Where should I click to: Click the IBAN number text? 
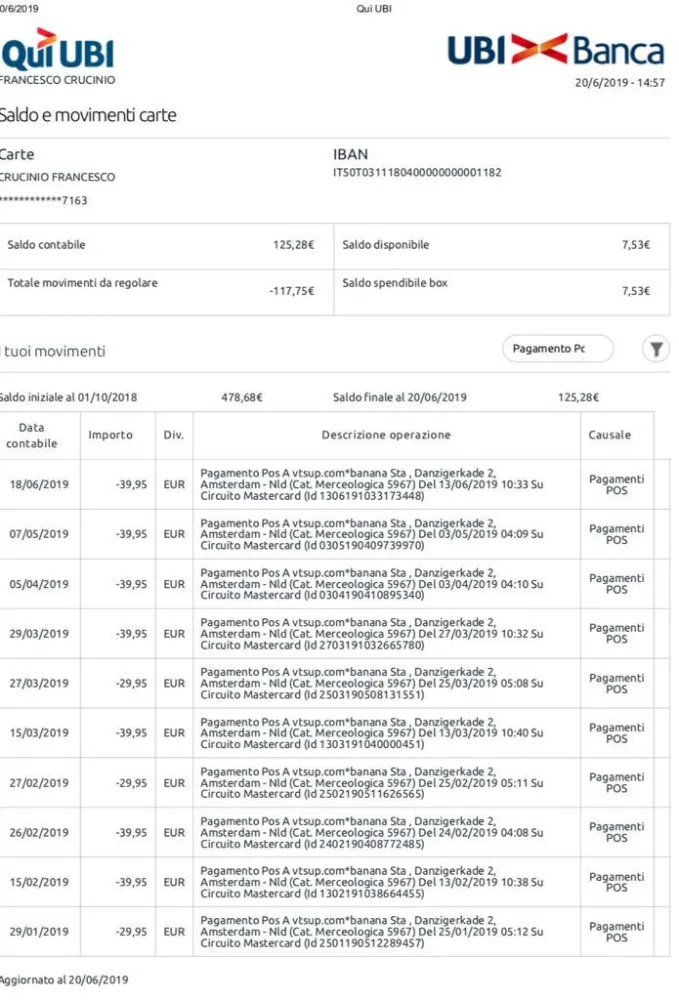tap(417, 172)
